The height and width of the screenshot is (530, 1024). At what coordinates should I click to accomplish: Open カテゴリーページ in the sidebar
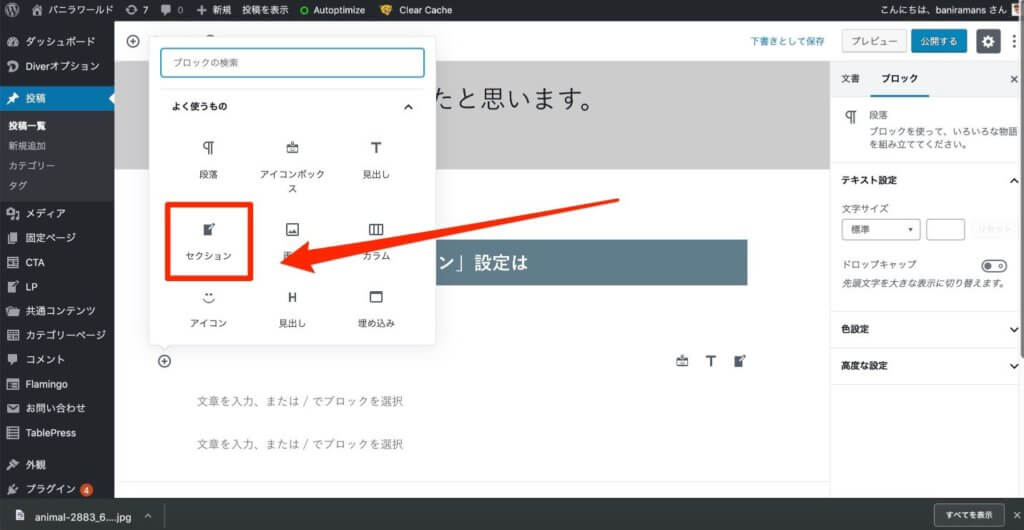click(57, 335)
